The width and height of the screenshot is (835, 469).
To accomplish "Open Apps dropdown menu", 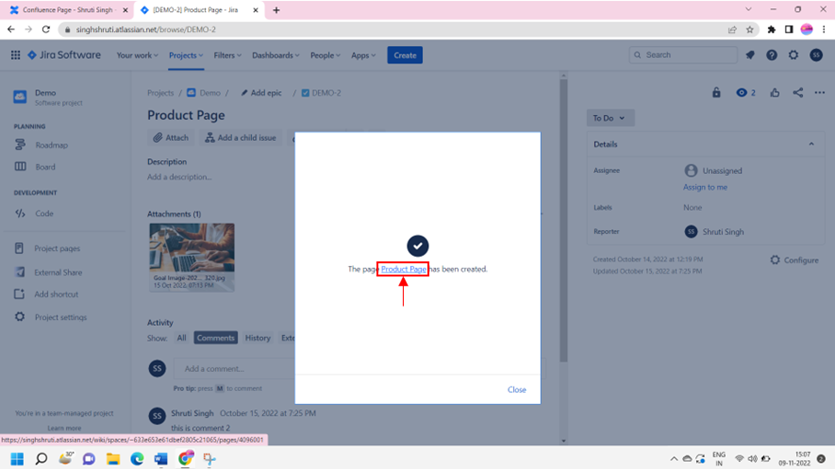I will pyautogui.click(x=363, y=55).
